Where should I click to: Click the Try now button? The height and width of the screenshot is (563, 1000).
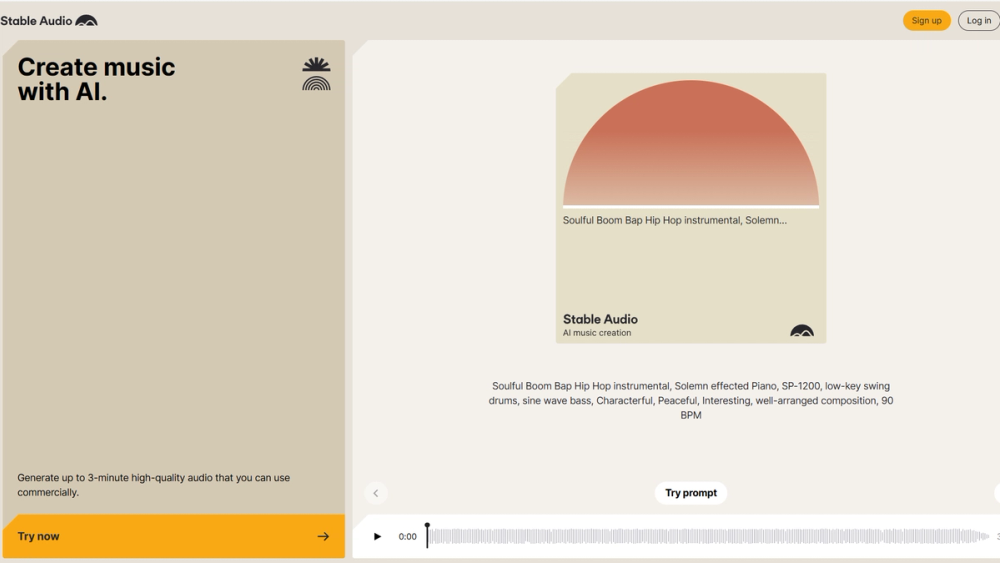tap(173, 536)
